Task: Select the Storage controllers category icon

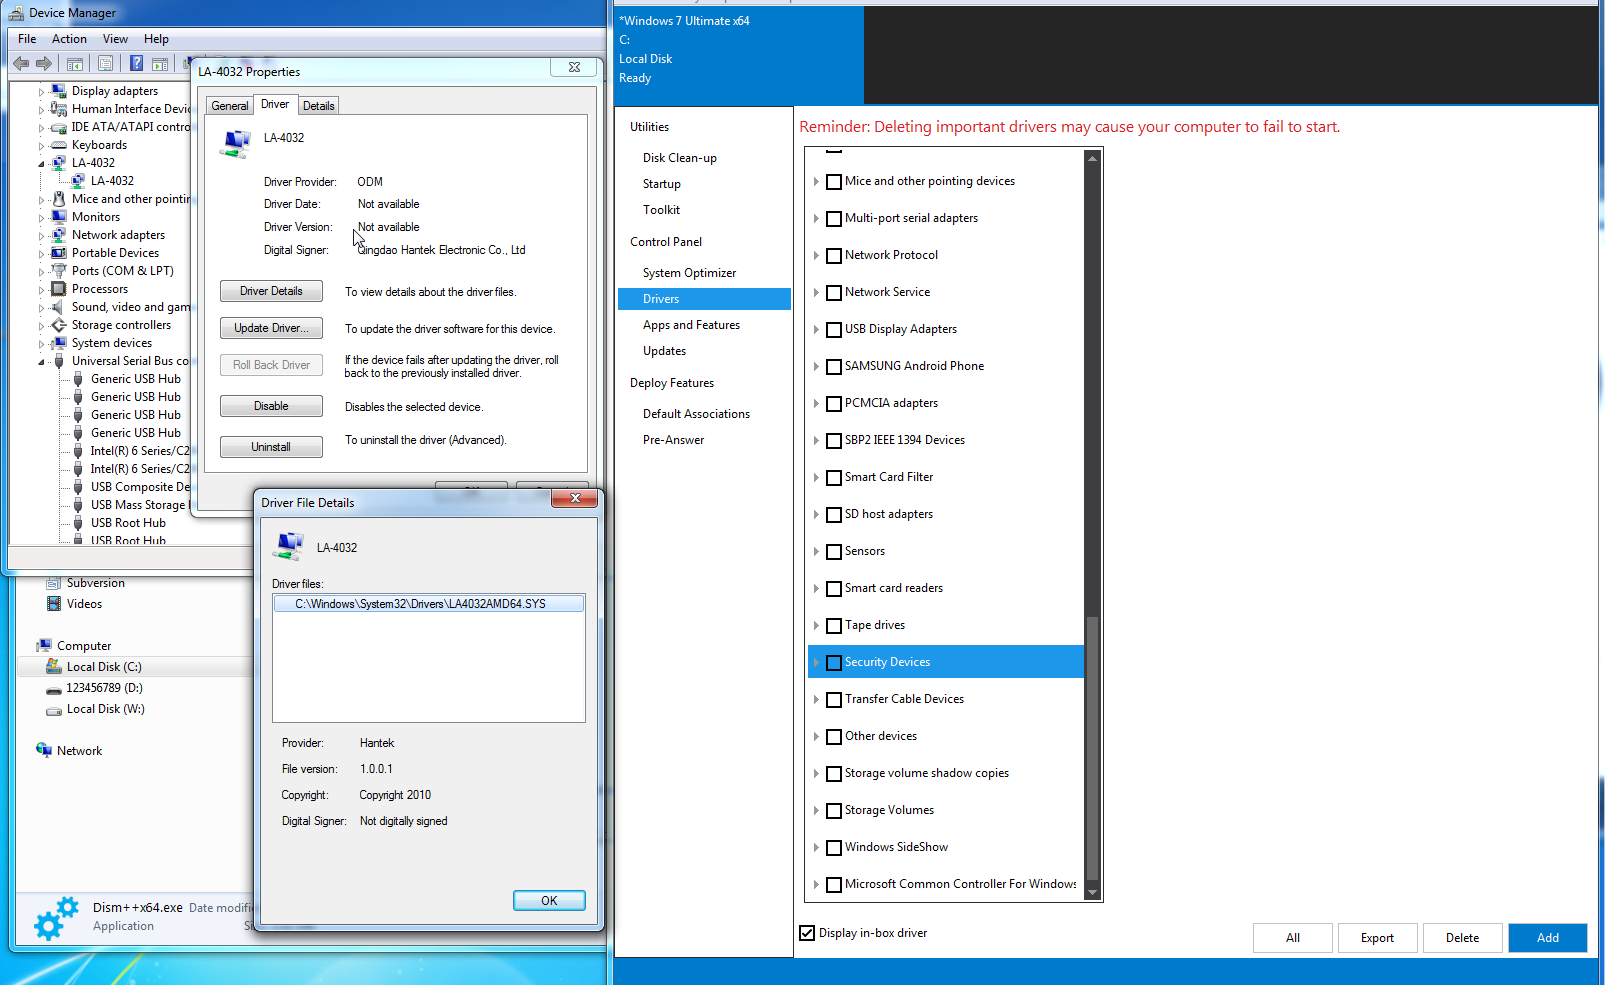Action: point(59,325)
